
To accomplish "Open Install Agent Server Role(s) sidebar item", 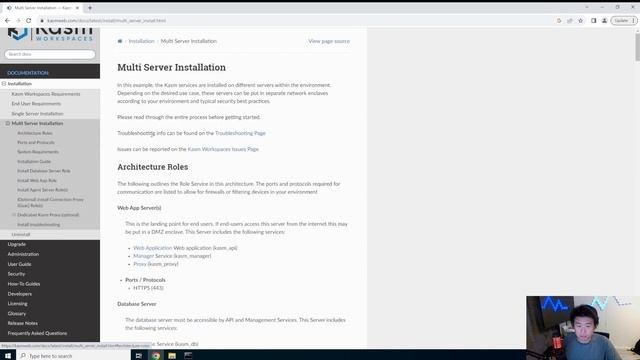I will pyautogui.click(x=42, y=190).
